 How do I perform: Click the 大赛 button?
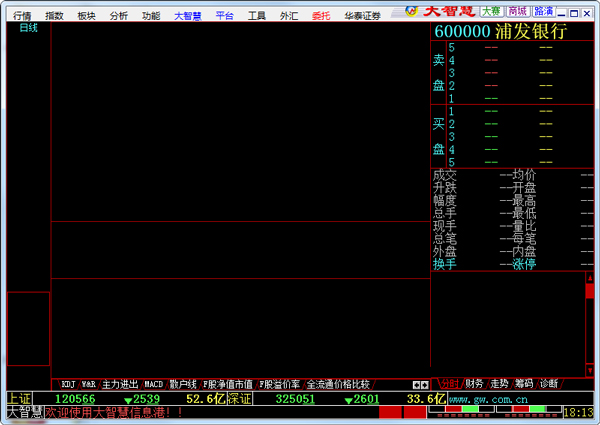491,11
